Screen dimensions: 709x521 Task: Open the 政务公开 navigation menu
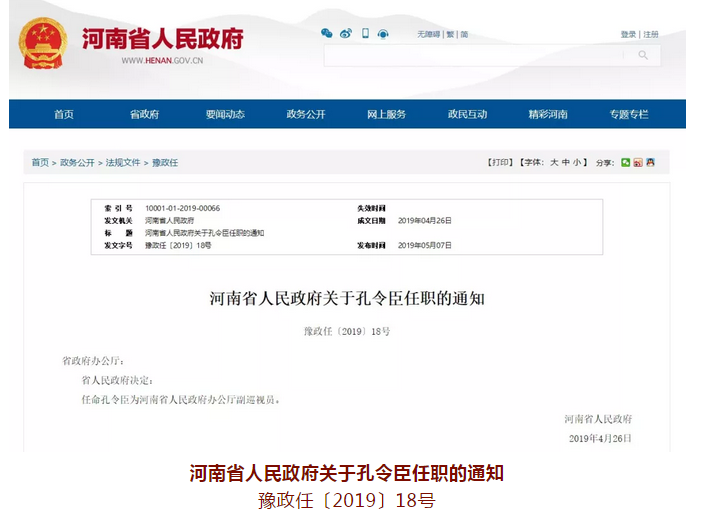click(305, 114)
